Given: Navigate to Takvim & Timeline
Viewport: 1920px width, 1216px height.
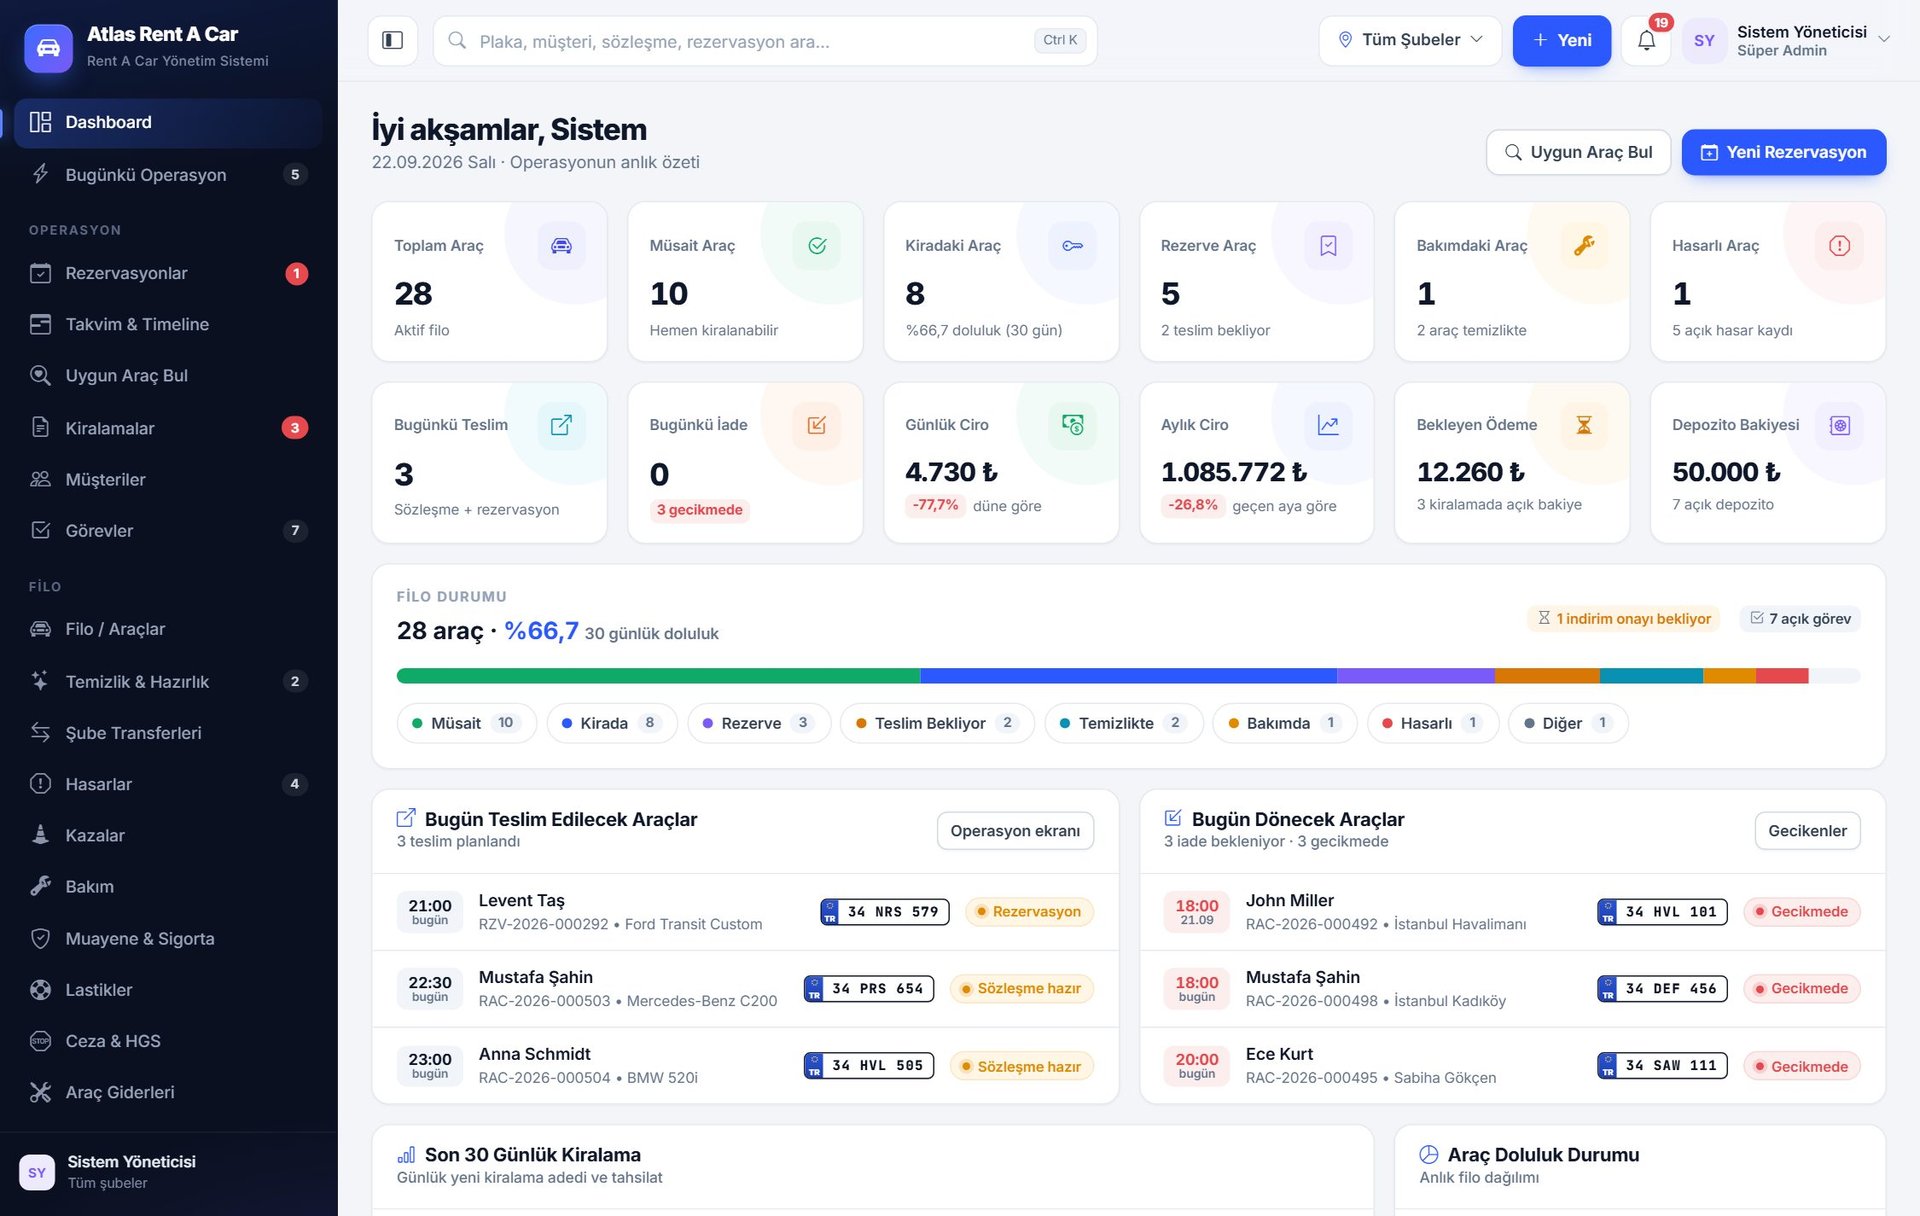Looking at the screenshot, I should pyautogui.click(x=168, y=324).
